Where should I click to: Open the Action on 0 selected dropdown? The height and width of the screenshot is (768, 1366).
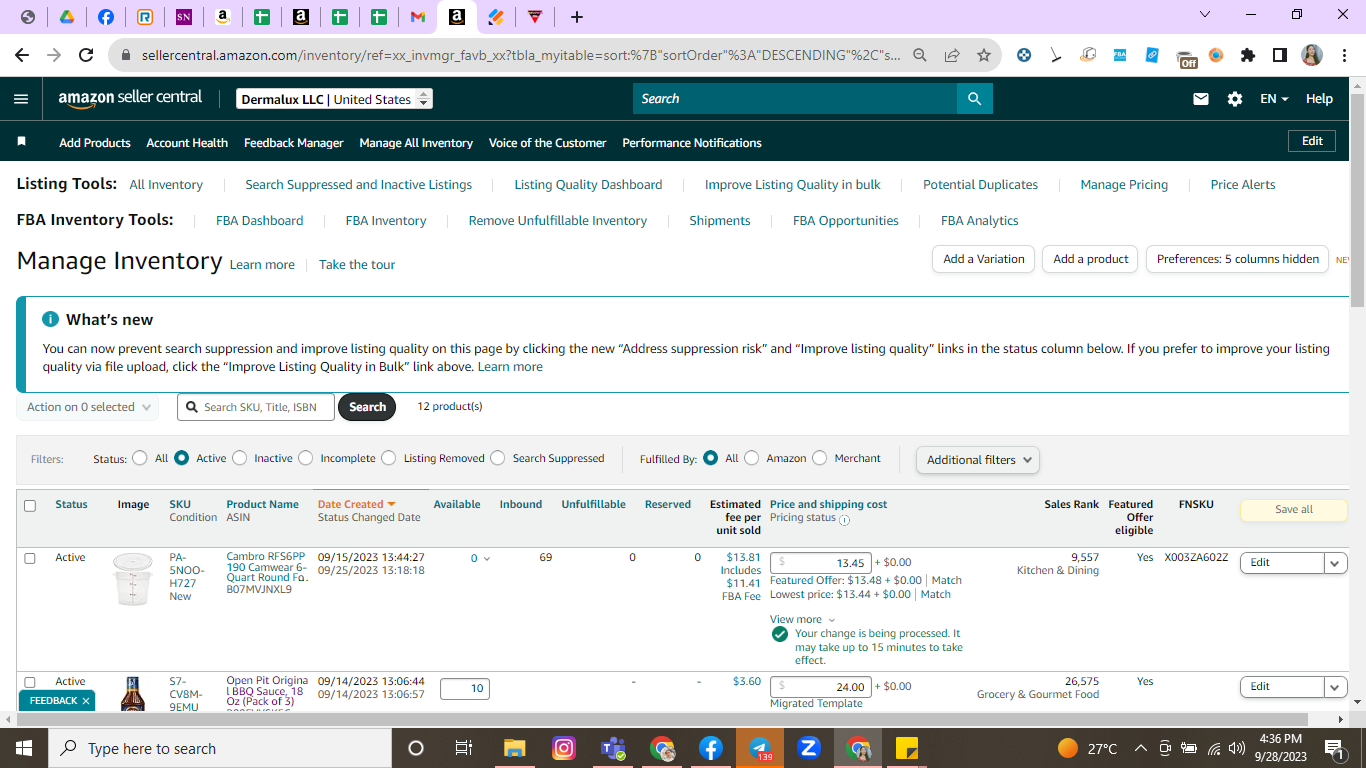[88, 407]
